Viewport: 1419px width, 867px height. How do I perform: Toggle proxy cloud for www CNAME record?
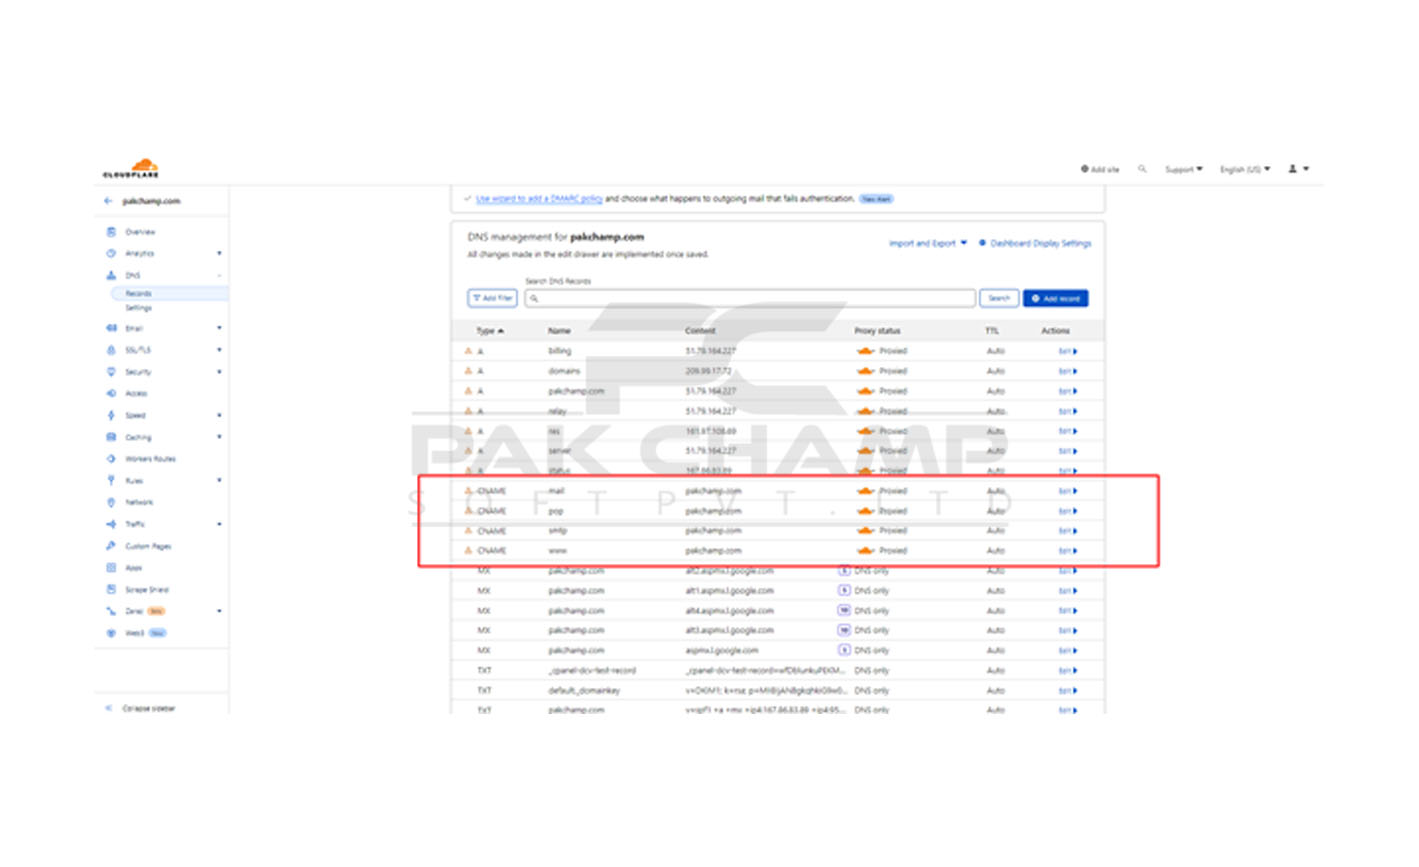click(x=865, y=551)
